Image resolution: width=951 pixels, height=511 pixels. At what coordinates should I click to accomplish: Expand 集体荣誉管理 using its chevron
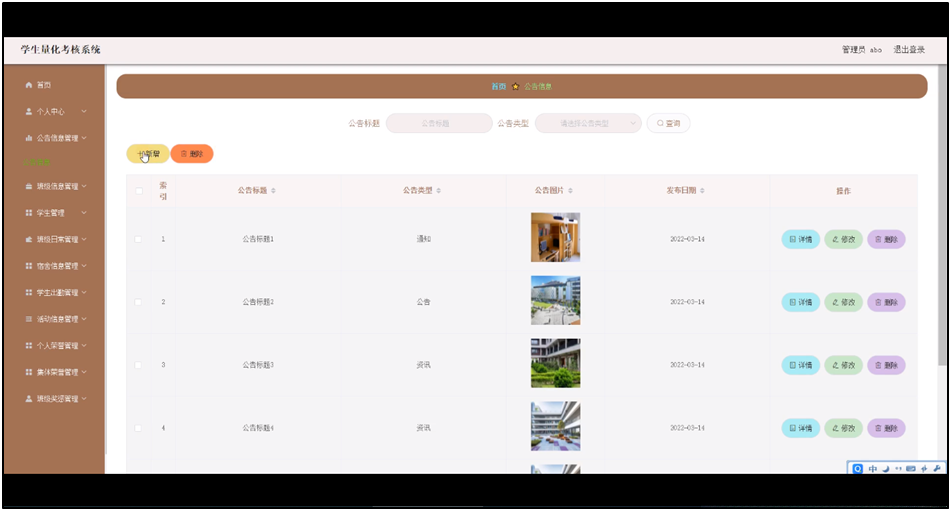[84, 372]
